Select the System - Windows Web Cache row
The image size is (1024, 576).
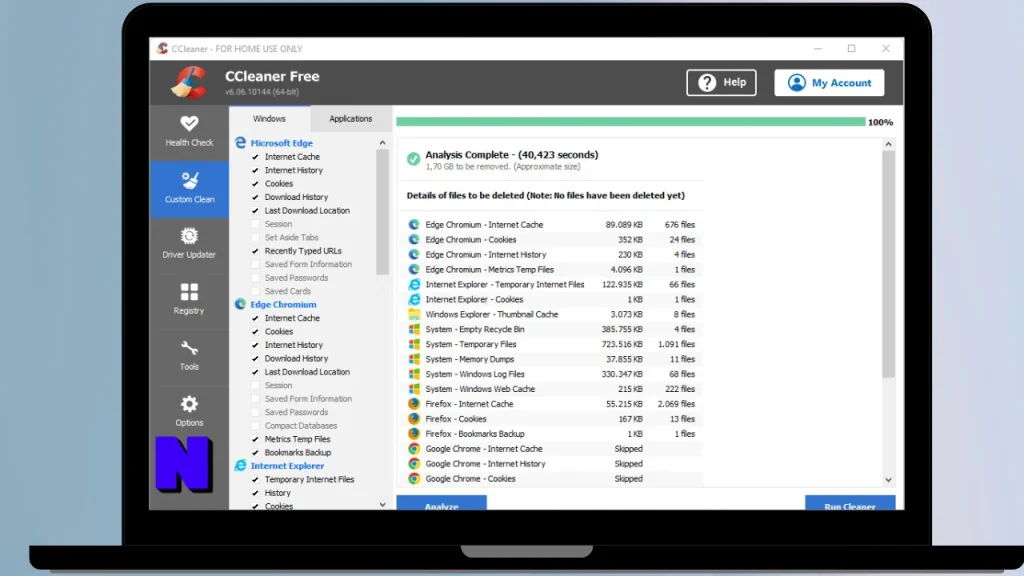pyautogui.click(x=554, y=389)
